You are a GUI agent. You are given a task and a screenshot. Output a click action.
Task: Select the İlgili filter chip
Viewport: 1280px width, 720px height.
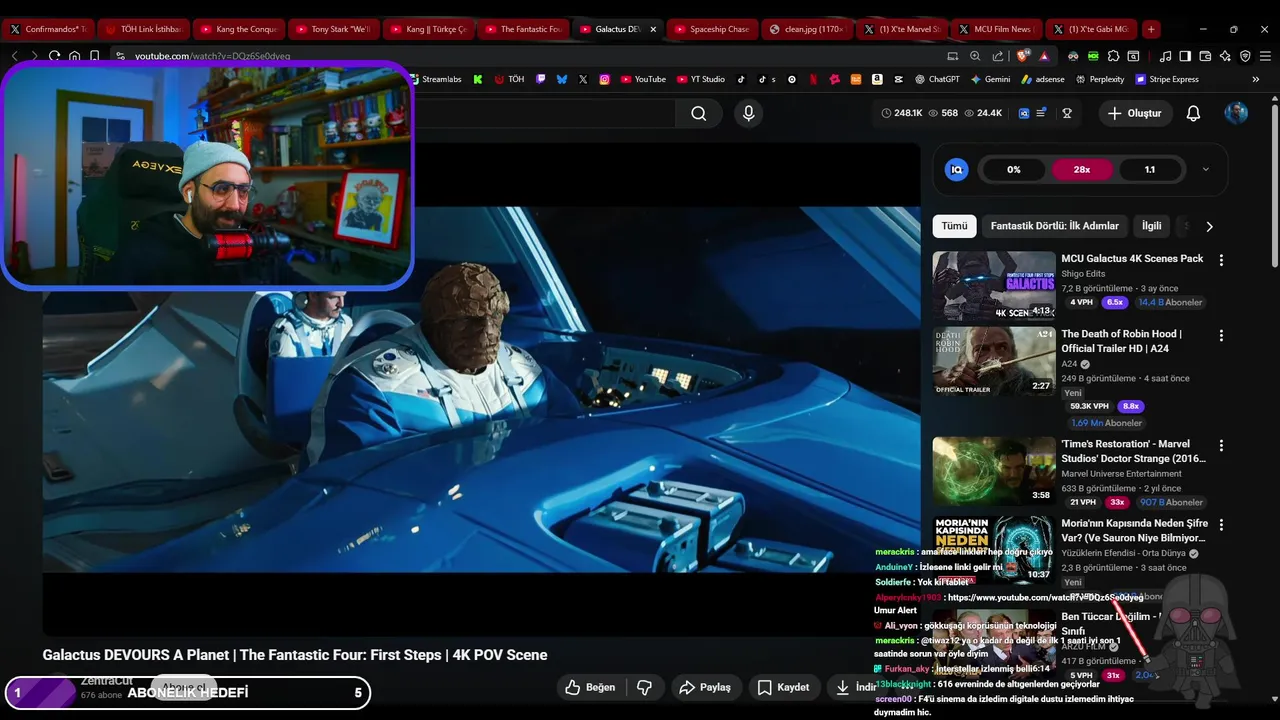click(1152, 226)
